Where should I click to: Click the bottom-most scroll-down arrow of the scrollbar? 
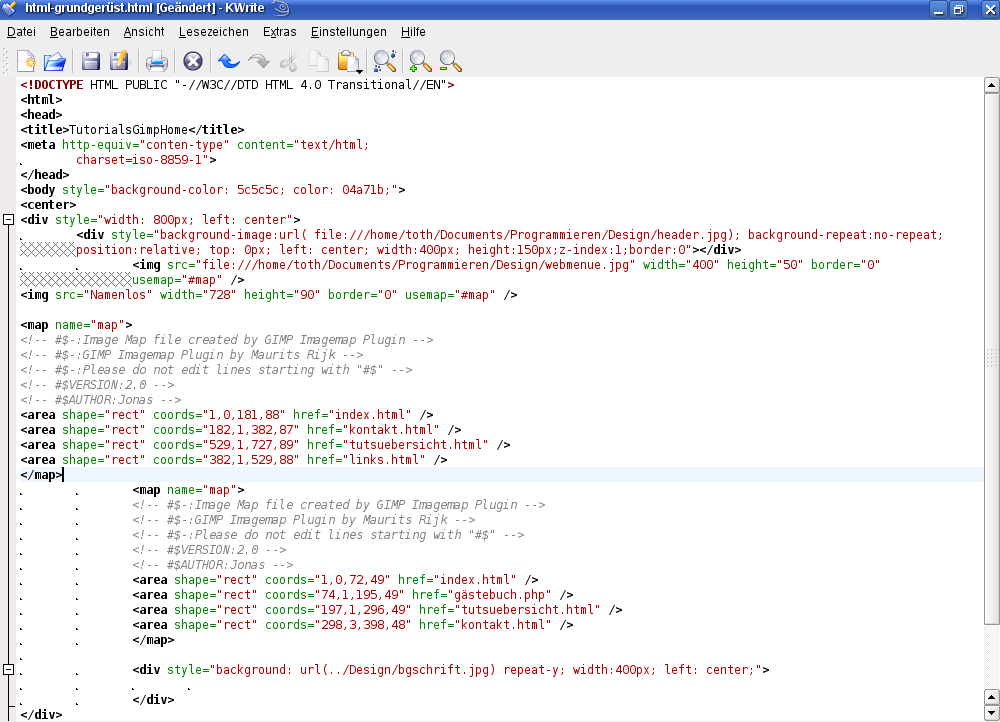click(x=992, y=713)
